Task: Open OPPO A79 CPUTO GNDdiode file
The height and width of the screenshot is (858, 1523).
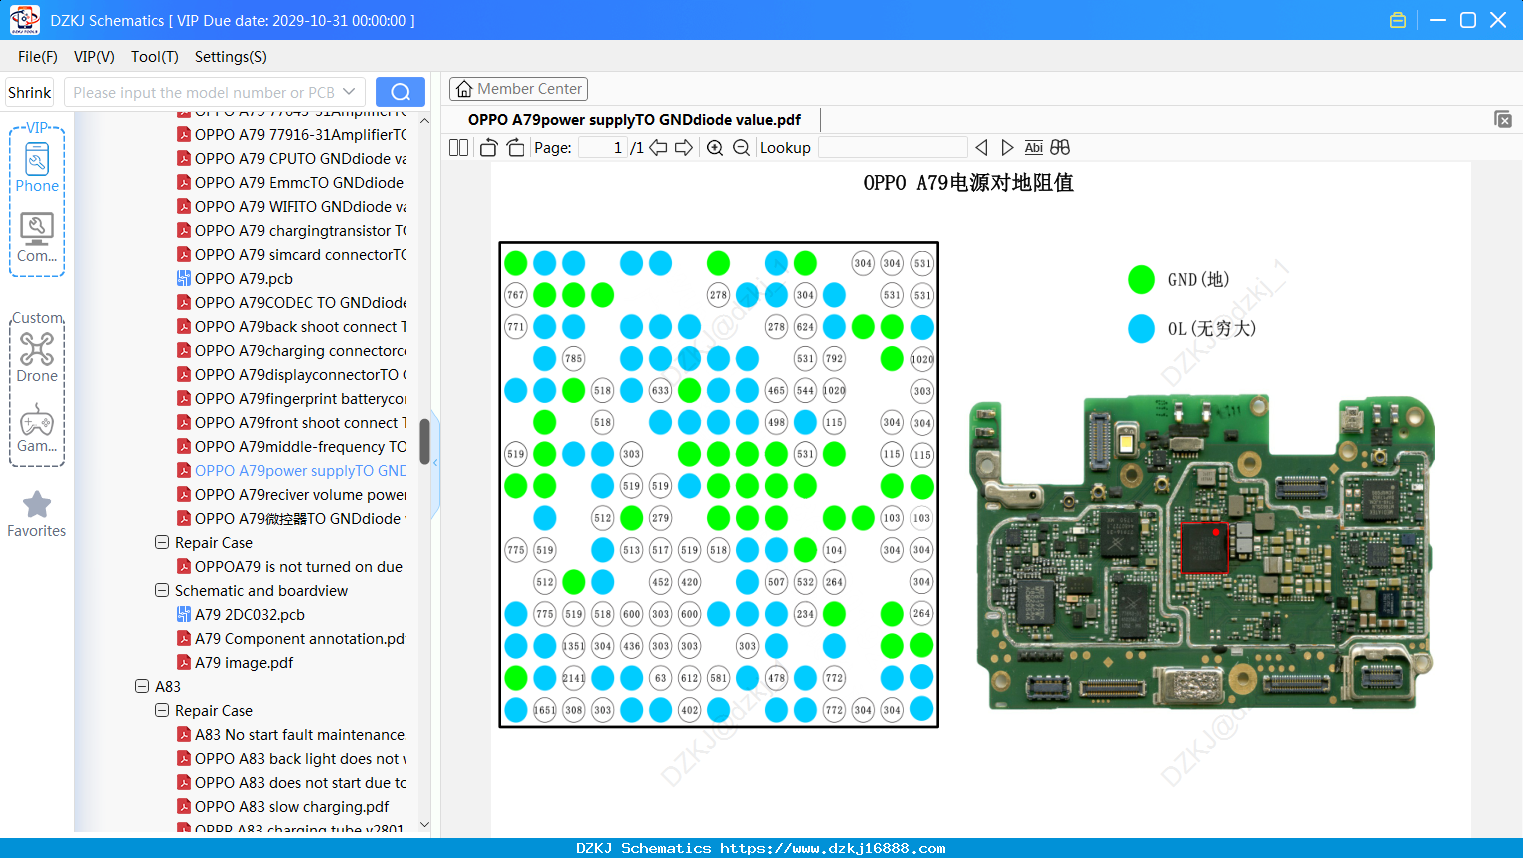Action: pos(292,159)
